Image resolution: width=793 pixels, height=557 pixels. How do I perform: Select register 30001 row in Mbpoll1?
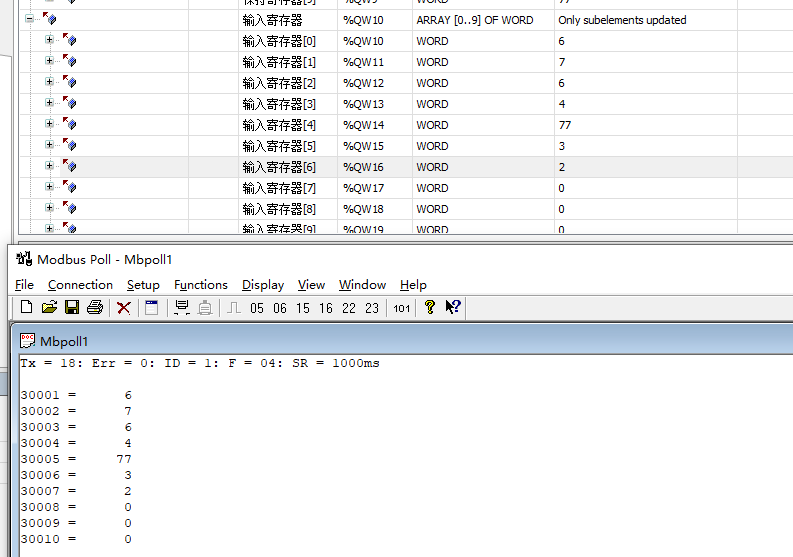click(76, 395)
